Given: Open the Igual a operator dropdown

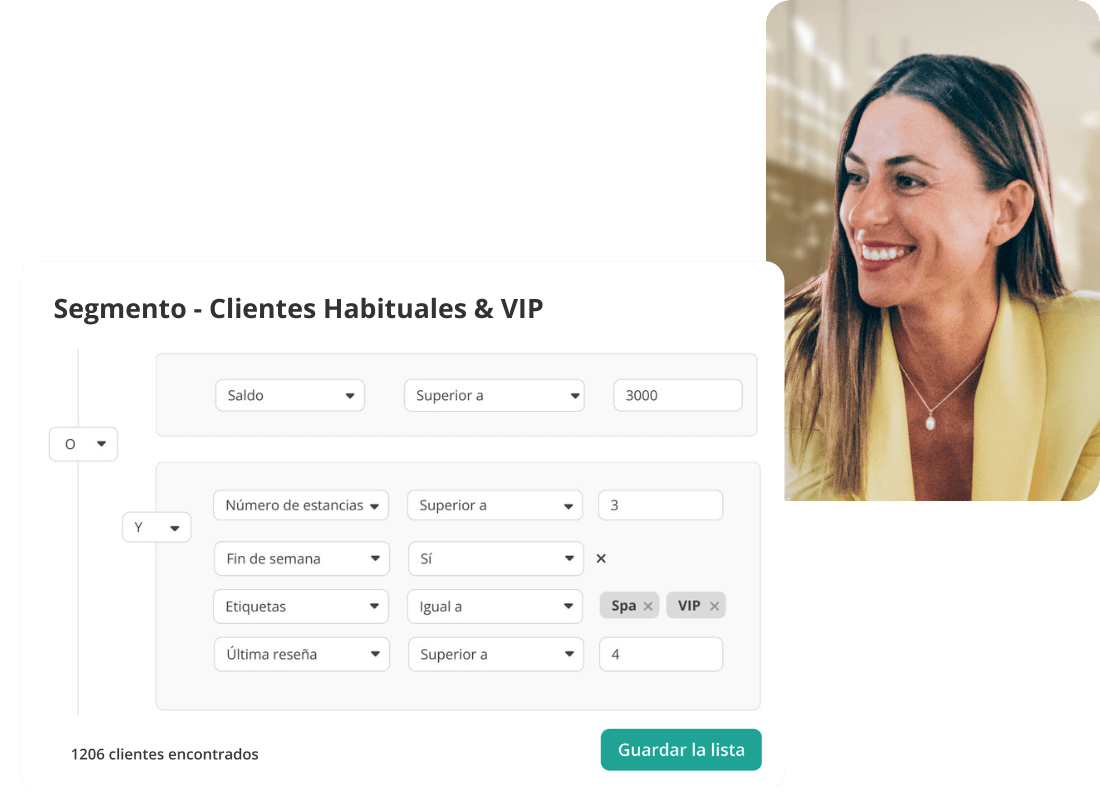Looking at the screenshot, I should point(495,606).
